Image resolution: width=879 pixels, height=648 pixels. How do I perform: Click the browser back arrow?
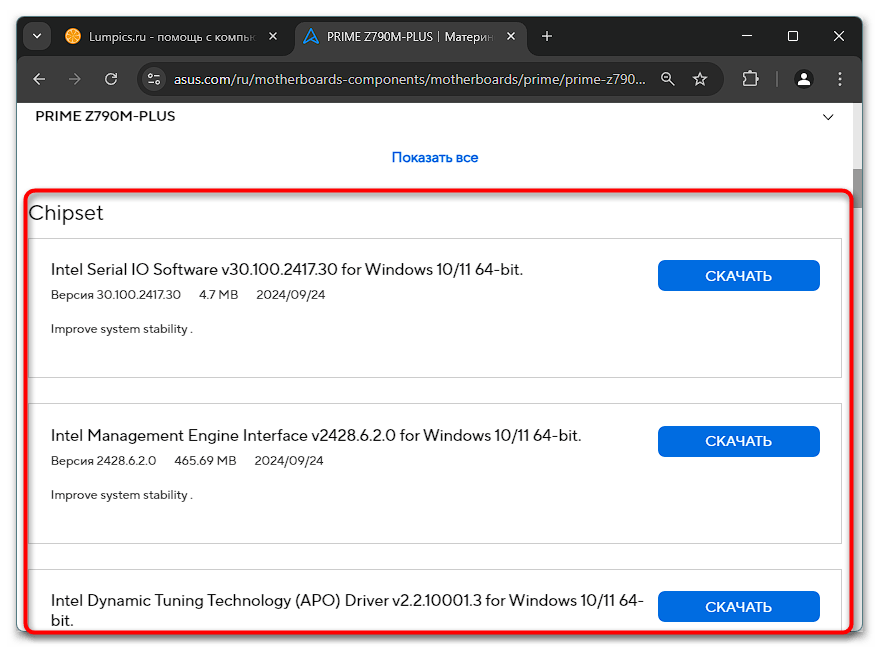coord(39,79)
